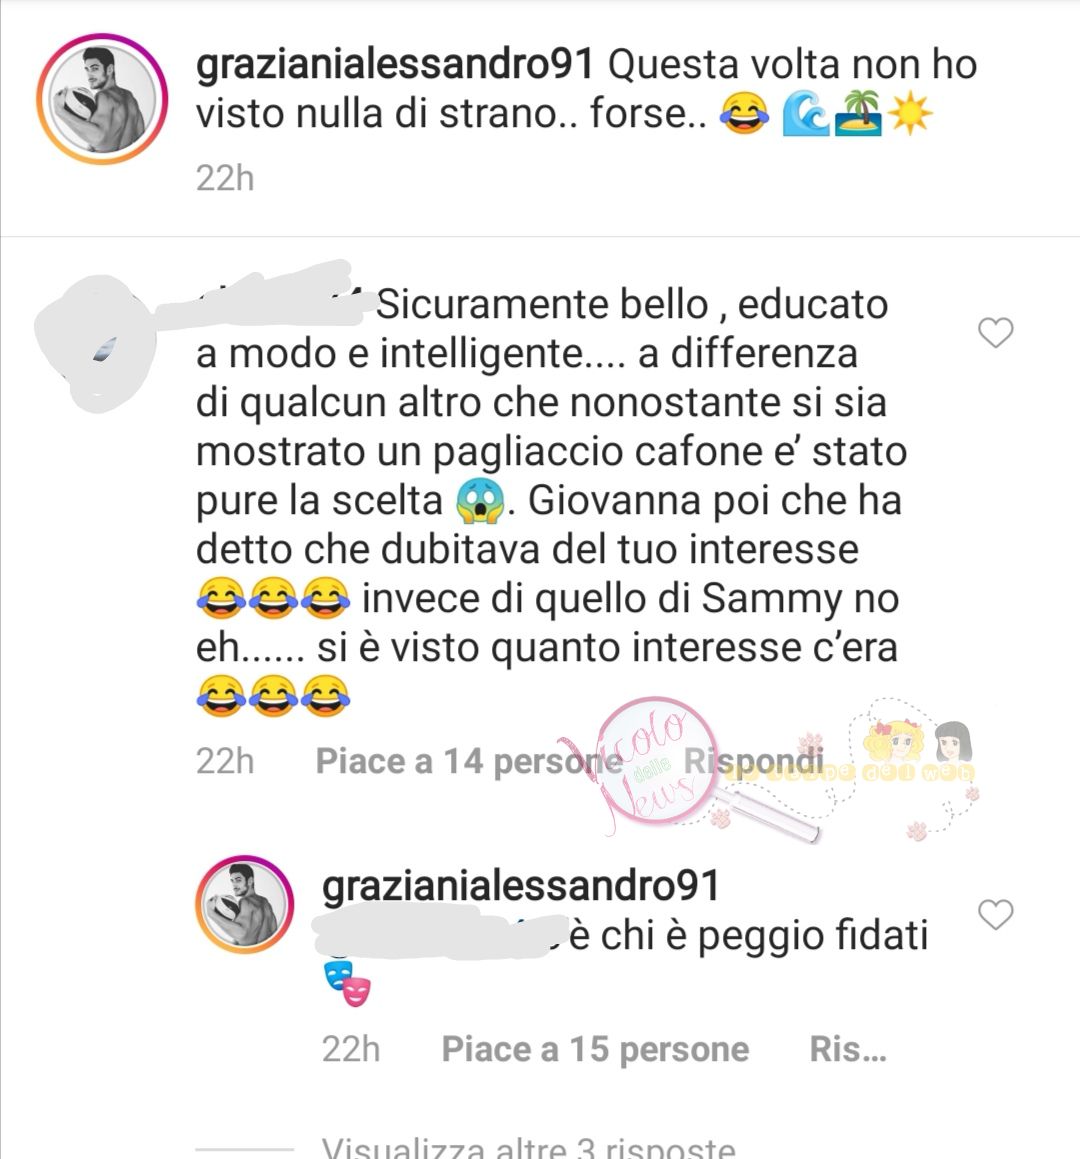Screen dimensions: 1080x1159
Task: Like grazianialessandro91's reply "è chi è peggio fidati"
Action: [995, 915]
